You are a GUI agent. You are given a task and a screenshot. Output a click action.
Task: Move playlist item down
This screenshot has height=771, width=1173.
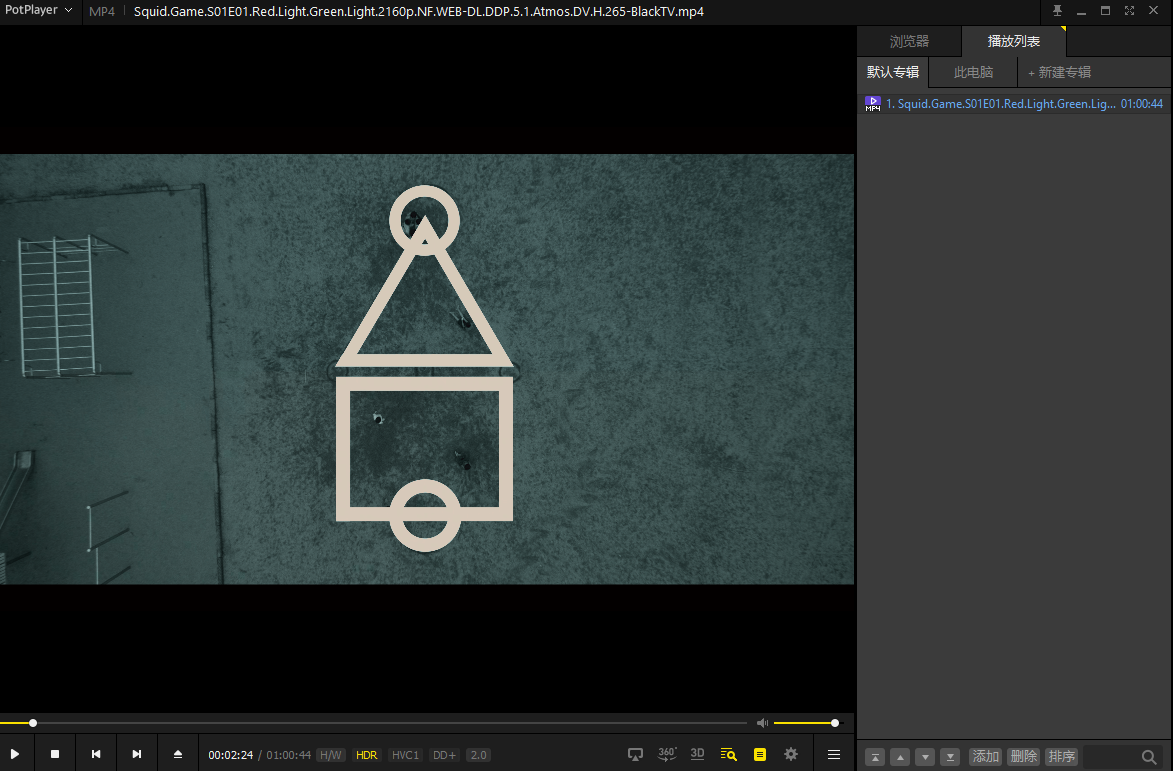(x=925, y=757)
